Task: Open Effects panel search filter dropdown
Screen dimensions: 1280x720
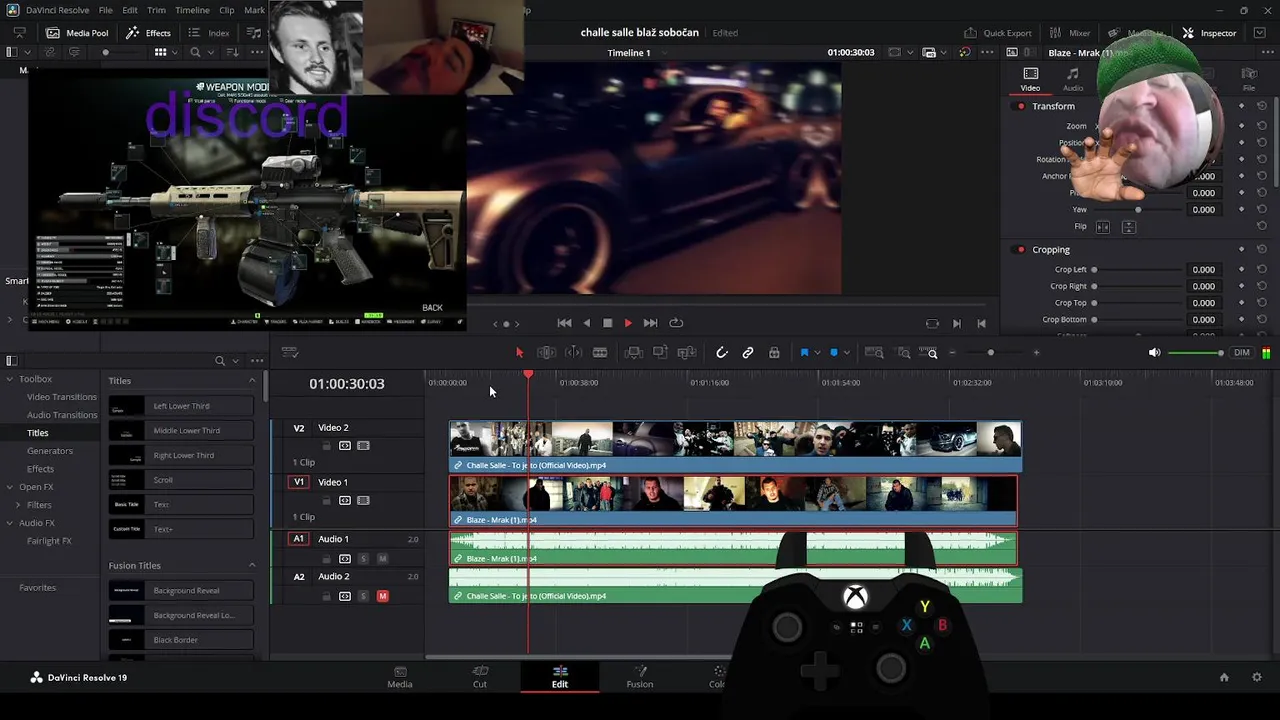Action: (x=236, y=361)
